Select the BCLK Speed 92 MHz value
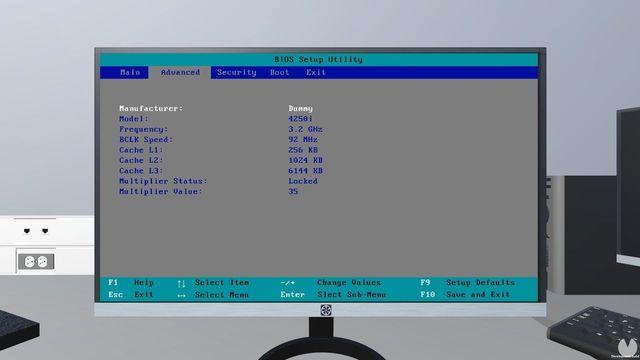This screenshot has width=640, height=360. click(302, 140)
